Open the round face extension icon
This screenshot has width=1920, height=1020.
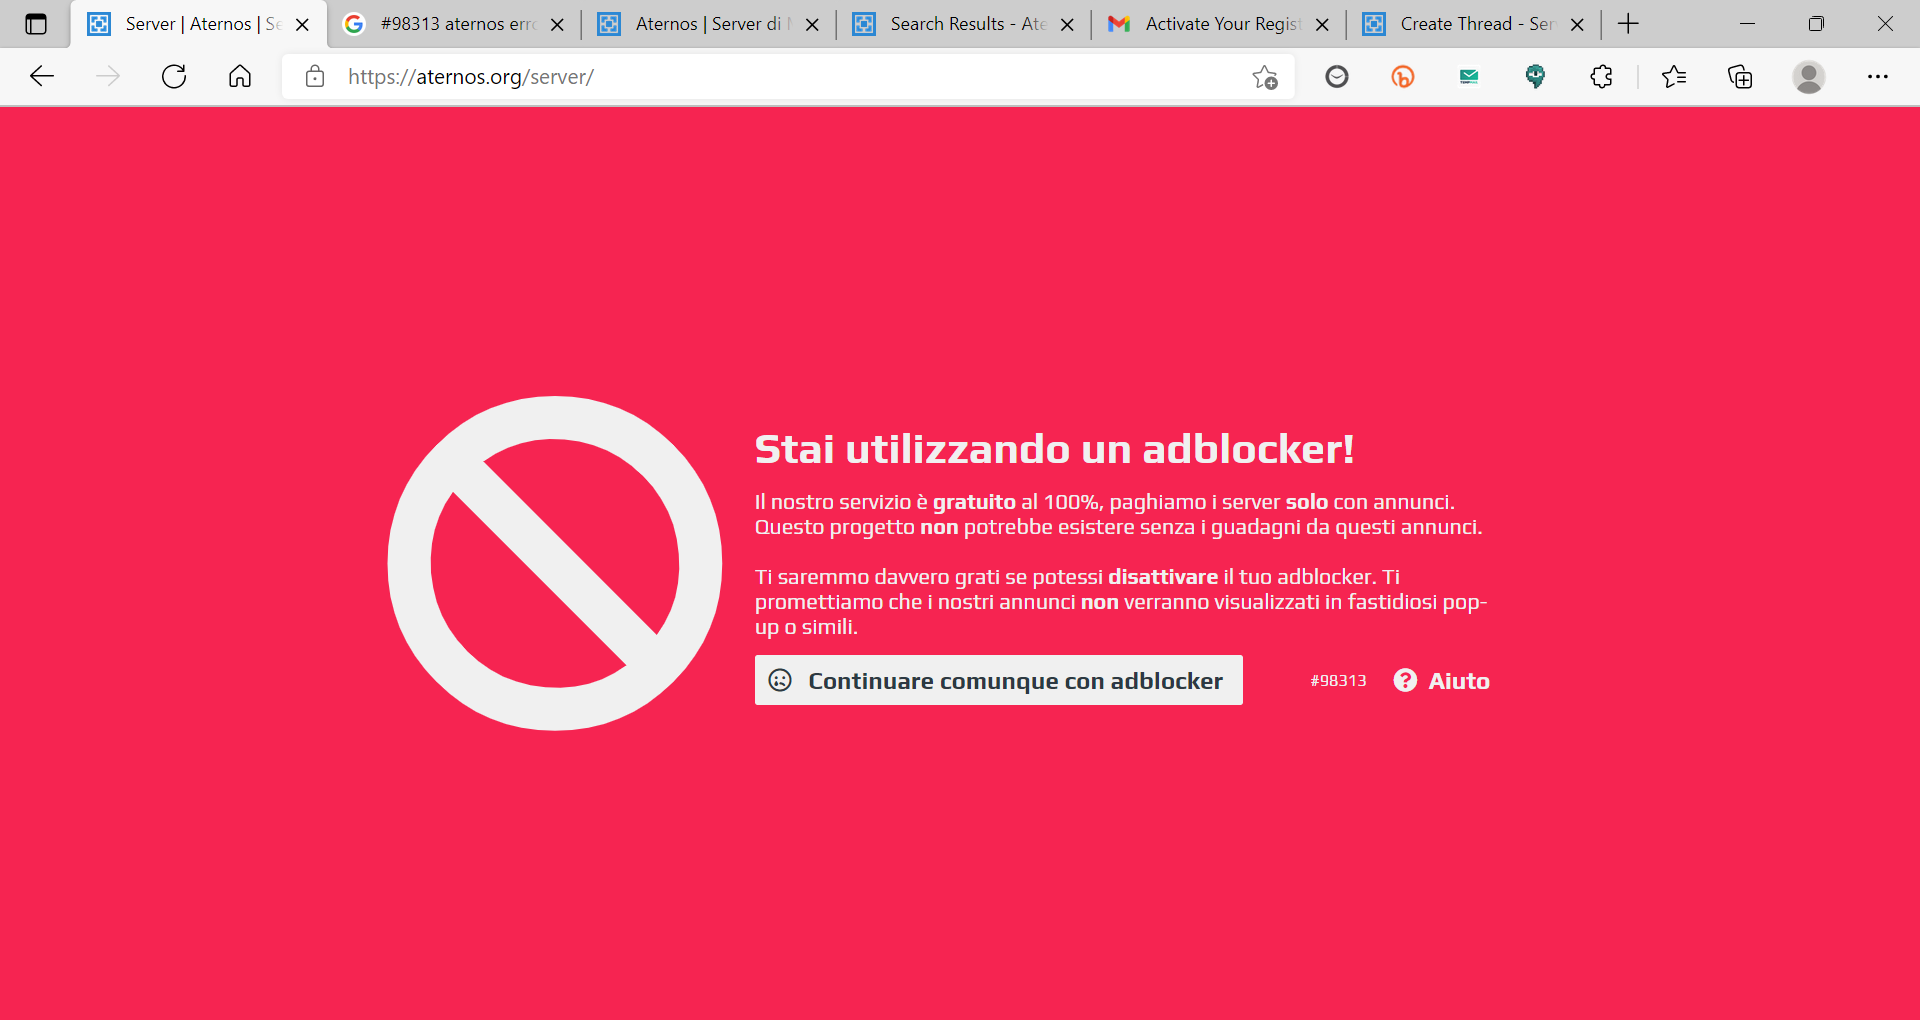click(1337, 76)
